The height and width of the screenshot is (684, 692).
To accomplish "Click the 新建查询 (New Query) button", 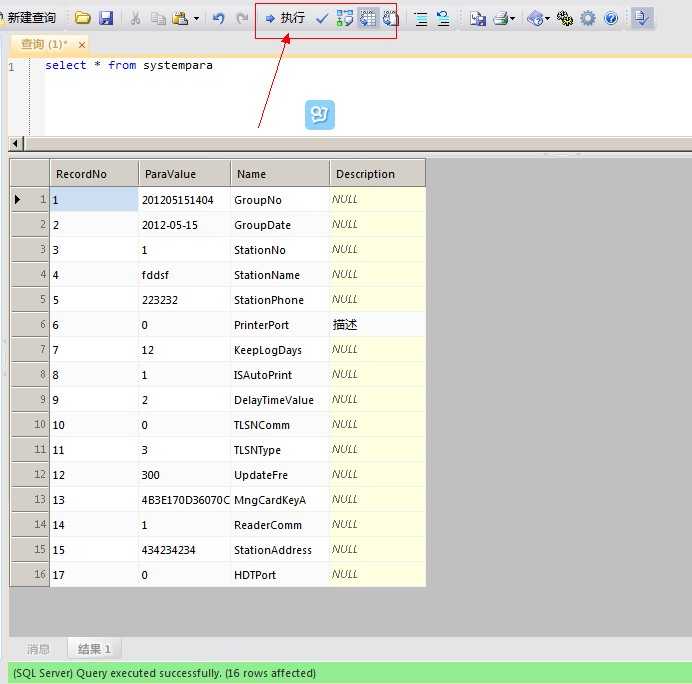I will [29, 18].
